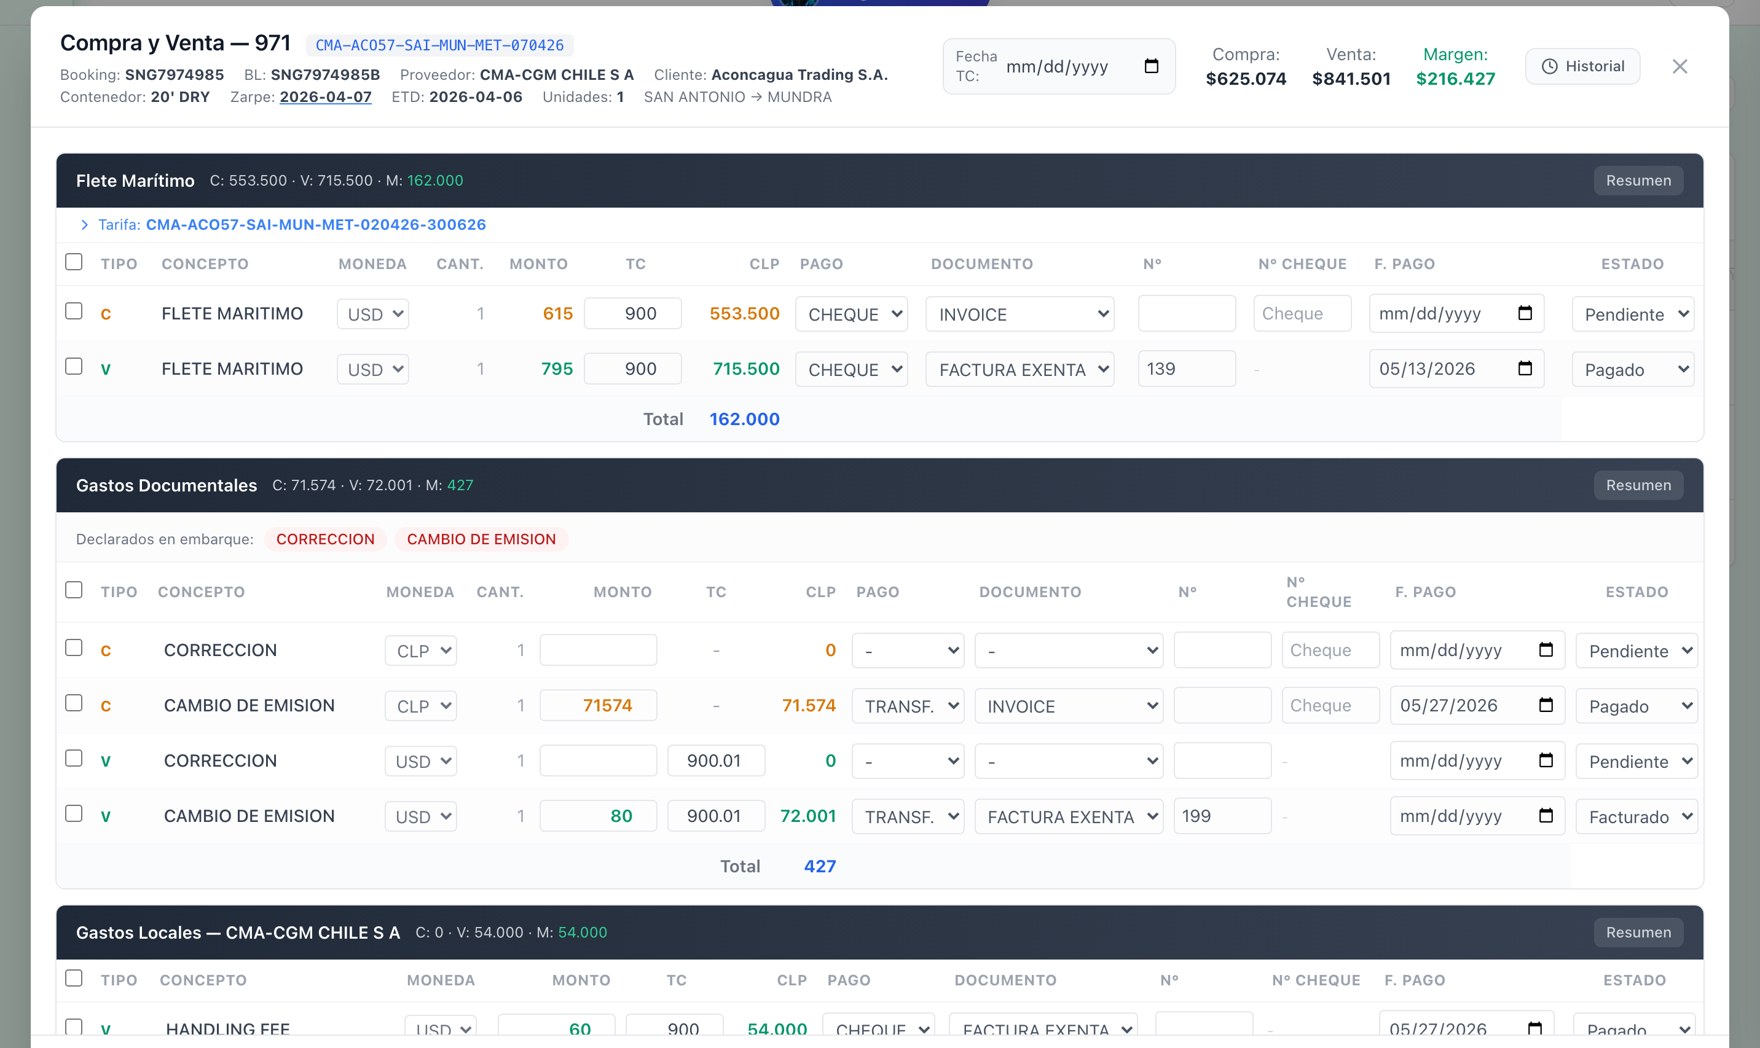Check the CAMBIO DE EMISION compra row
The height and width of the screenshot is (1048, 1760).
tap(74, 703)
